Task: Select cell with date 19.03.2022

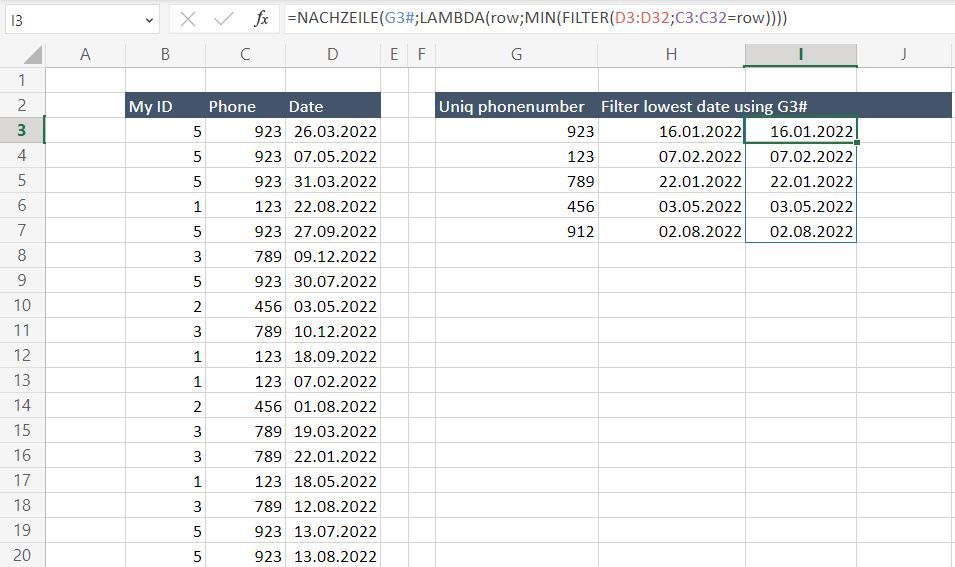Action: [333, 430]
